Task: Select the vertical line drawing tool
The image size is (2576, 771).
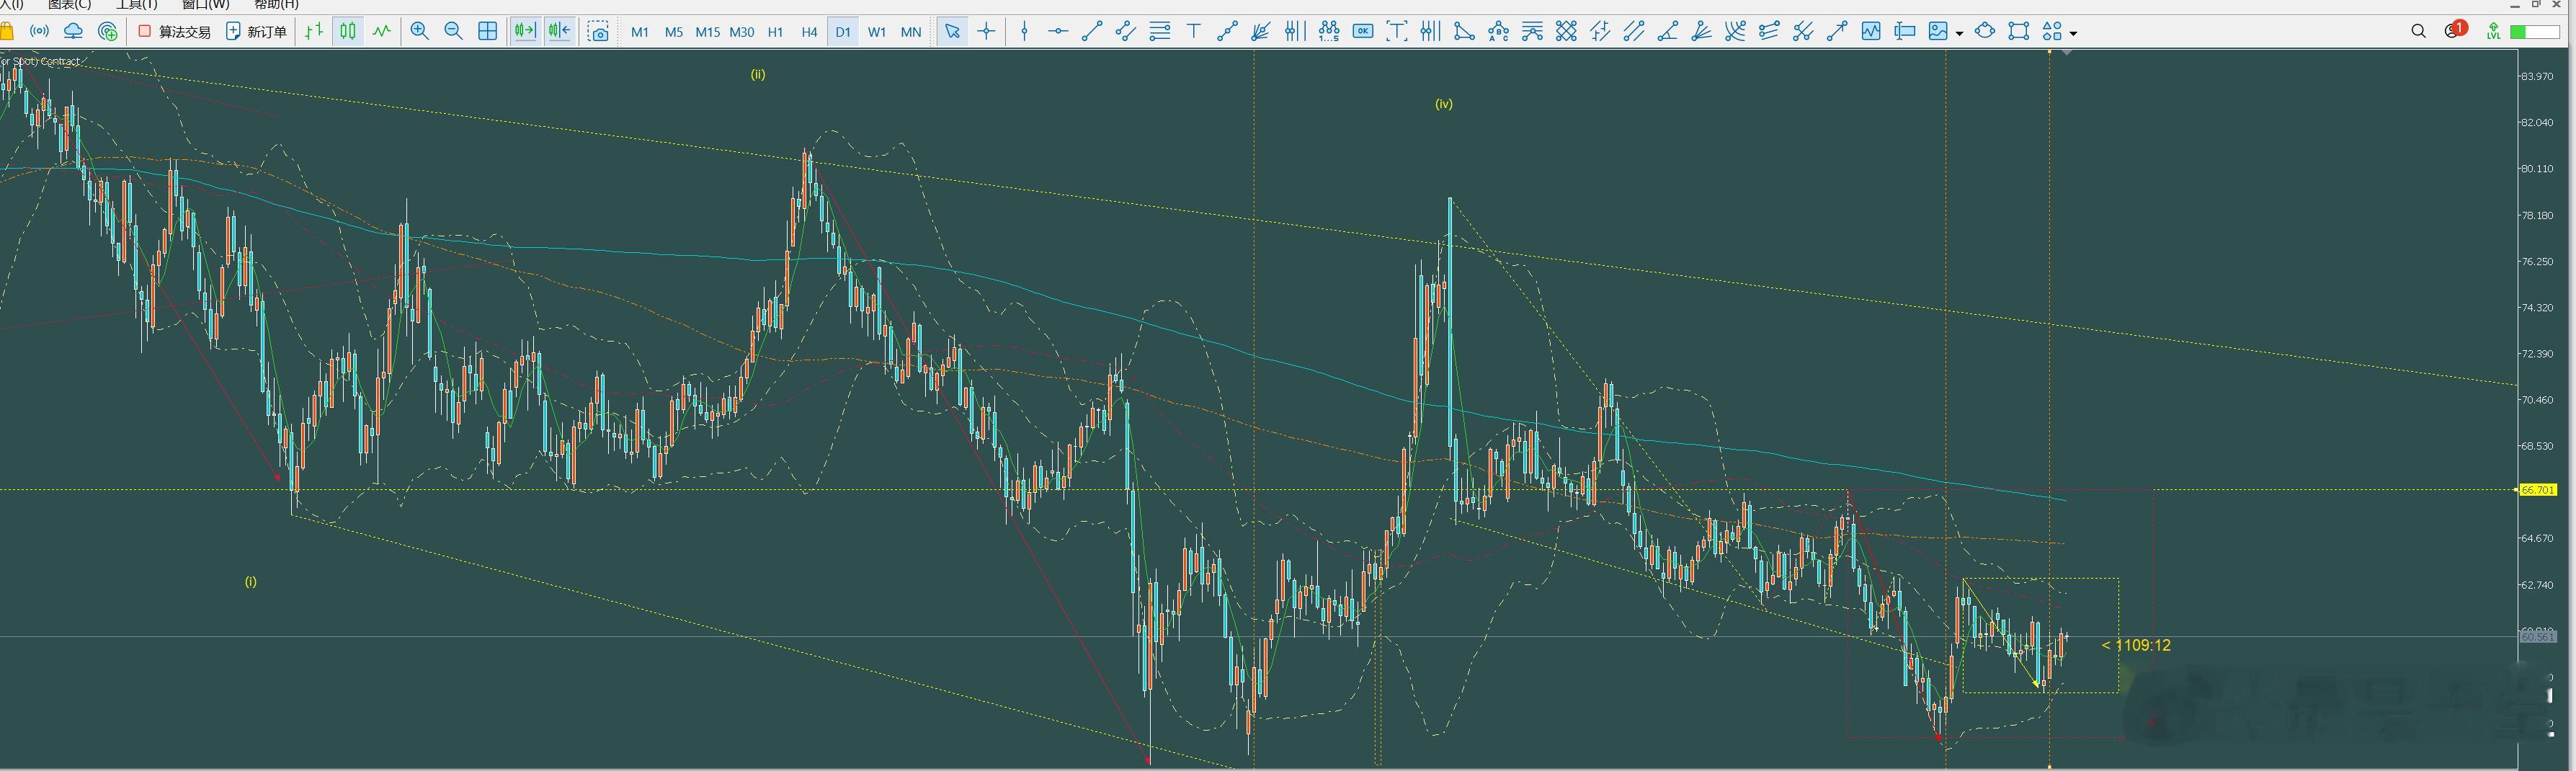Action: click(x=1024, y=32)
